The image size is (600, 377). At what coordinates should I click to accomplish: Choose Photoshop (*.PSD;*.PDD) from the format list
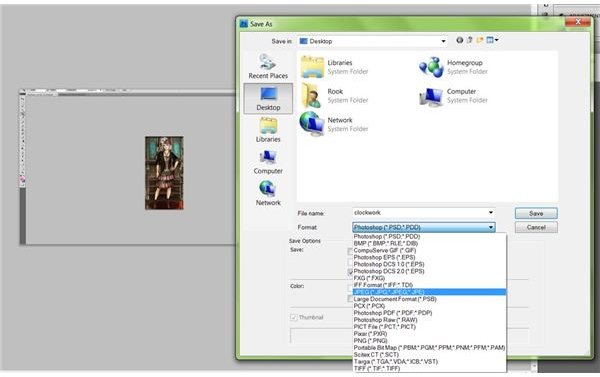tap(429, 237)
